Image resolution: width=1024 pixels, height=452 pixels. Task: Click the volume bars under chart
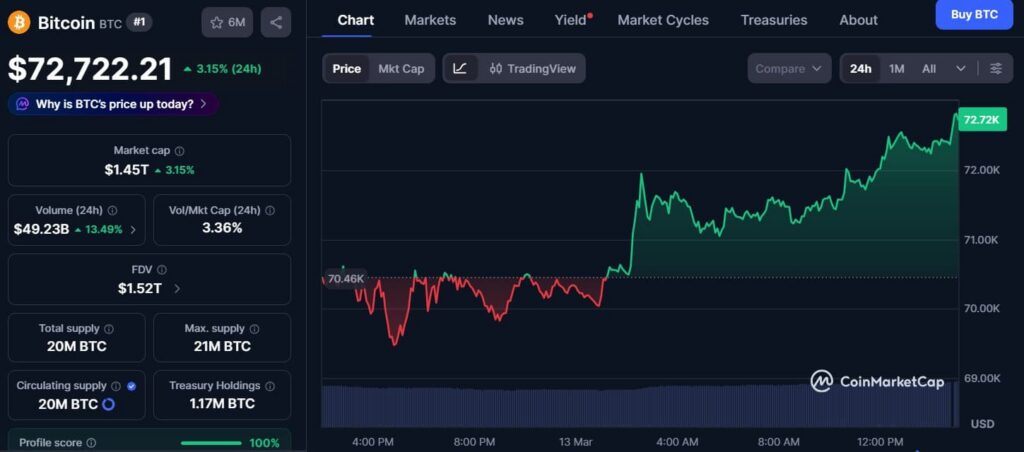click(640, 405)
